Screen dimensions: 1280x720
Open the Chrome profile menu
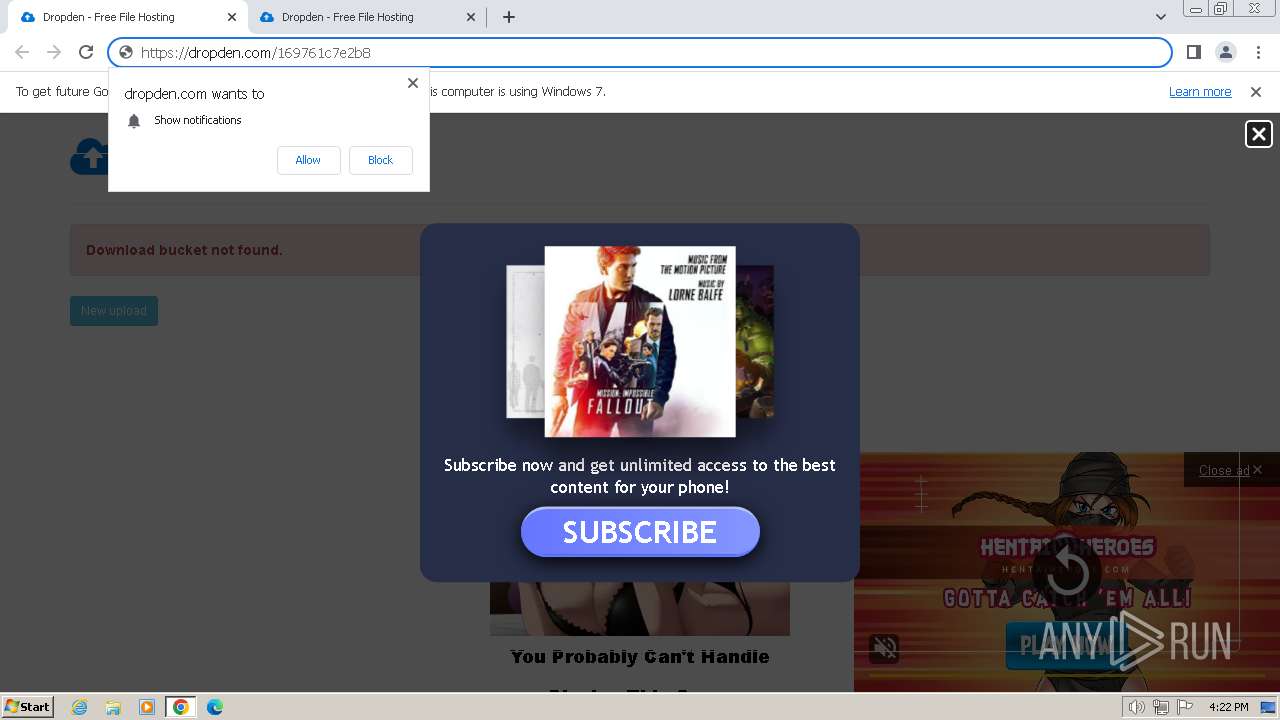coord(1225,52)
